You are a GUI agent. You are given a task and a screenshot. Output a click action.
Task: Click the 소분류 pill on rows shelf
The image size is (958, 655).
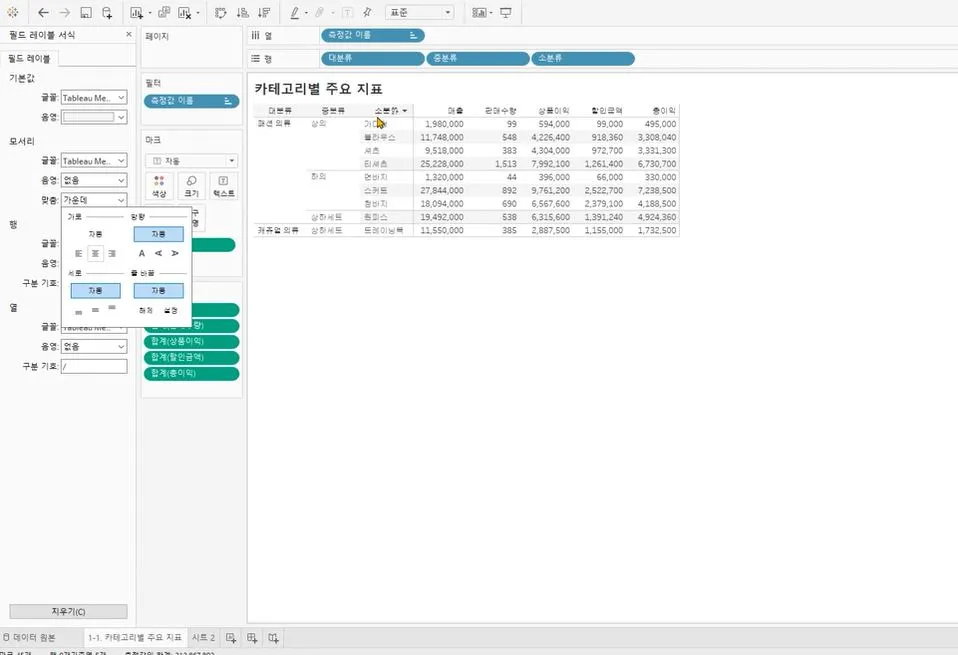[x=583, y=59]
